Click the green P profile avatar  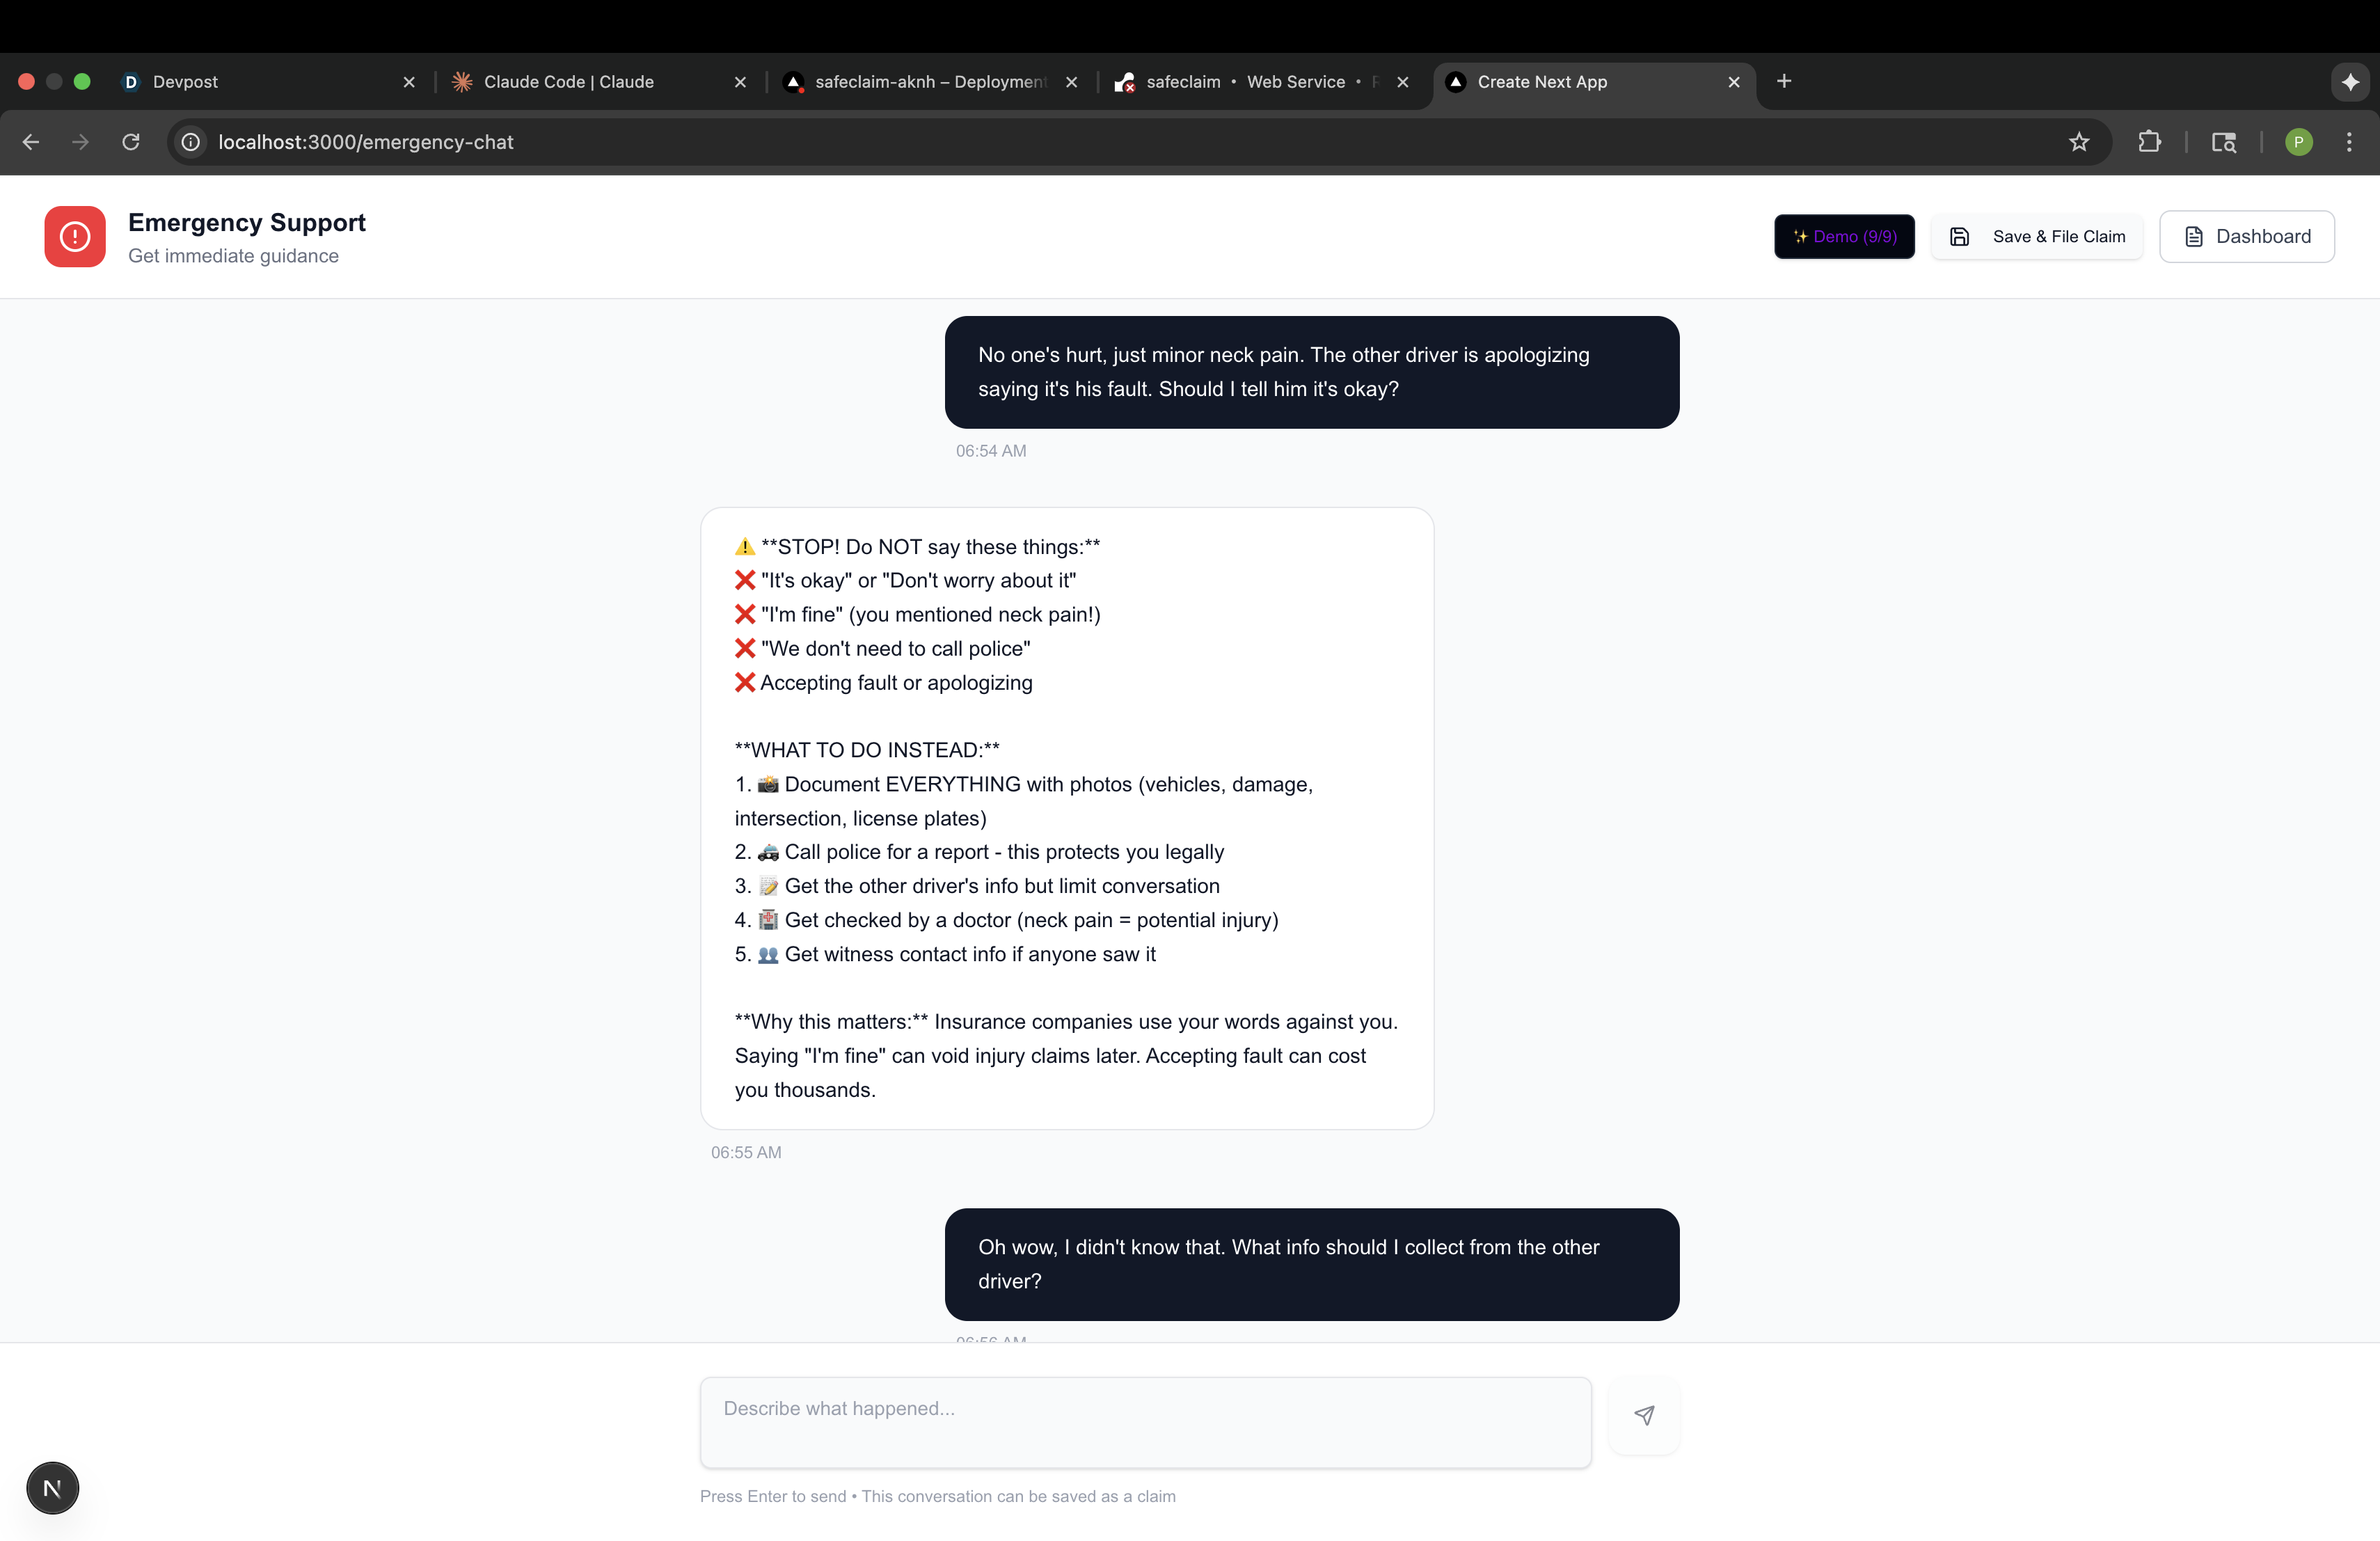pos(2298,142)
